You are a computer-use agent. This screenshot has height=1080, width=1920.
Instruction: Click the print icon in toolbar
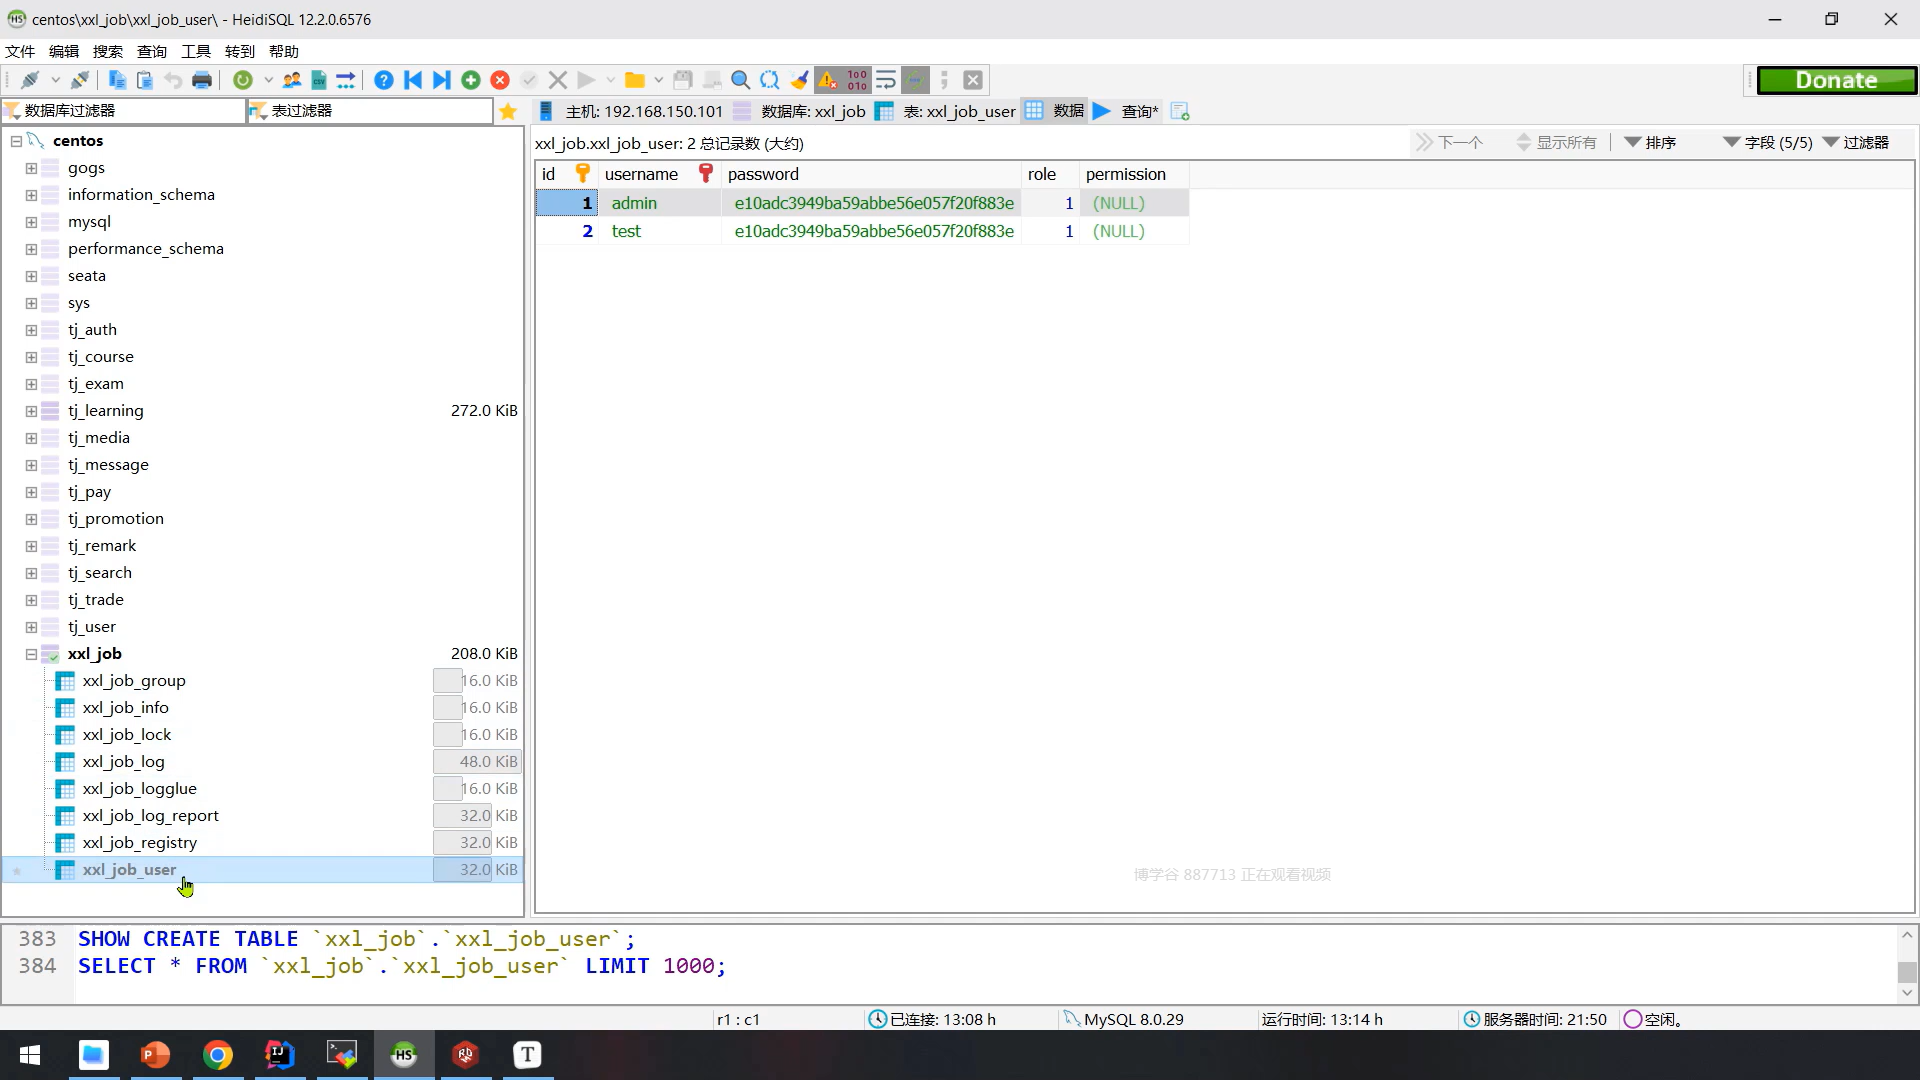click(202, 80)
